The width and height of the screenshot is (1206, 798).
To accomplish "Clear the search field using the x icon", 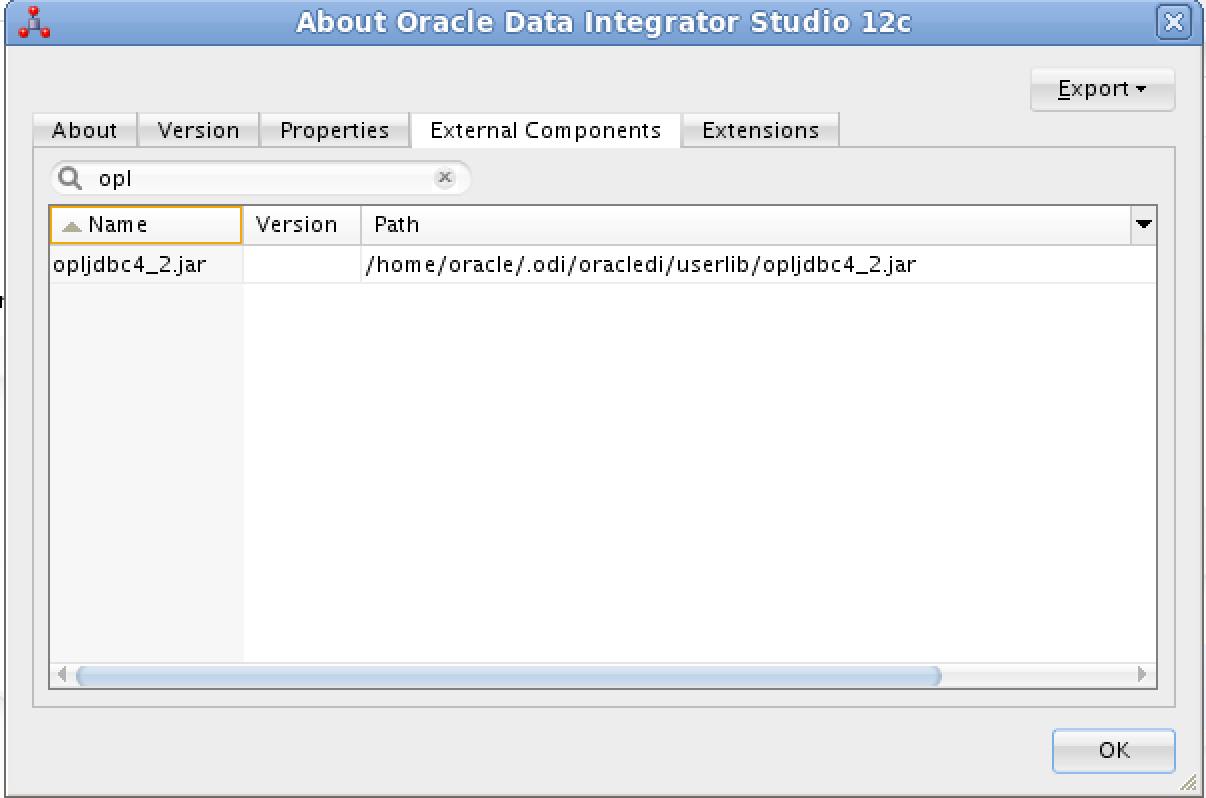I will click(444, 177).
